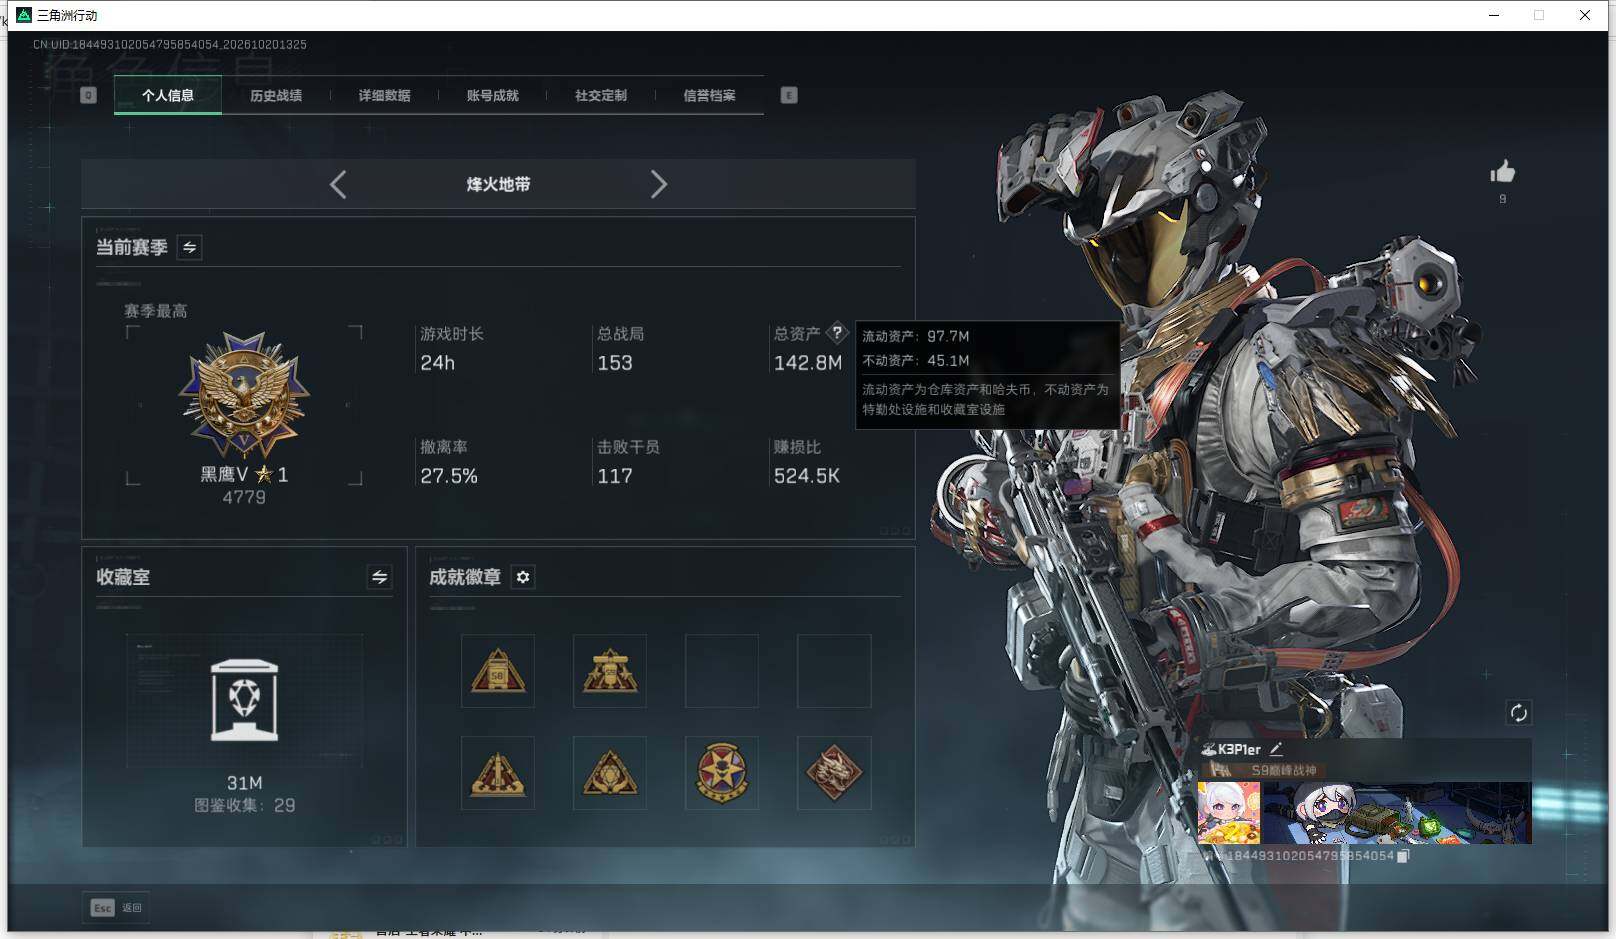Viewport: 1616px width, 939px height.
Task: Select the red dragon diamond badge
Action: 834,773
